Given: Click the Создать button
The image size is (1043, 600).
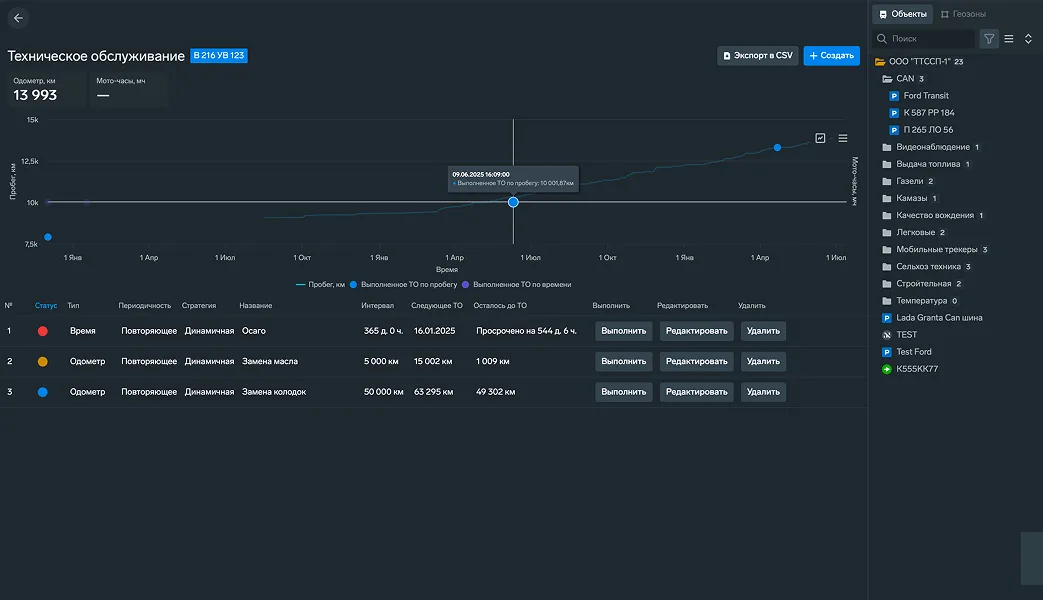Looking at the screenshot, I should coord(831,56).
